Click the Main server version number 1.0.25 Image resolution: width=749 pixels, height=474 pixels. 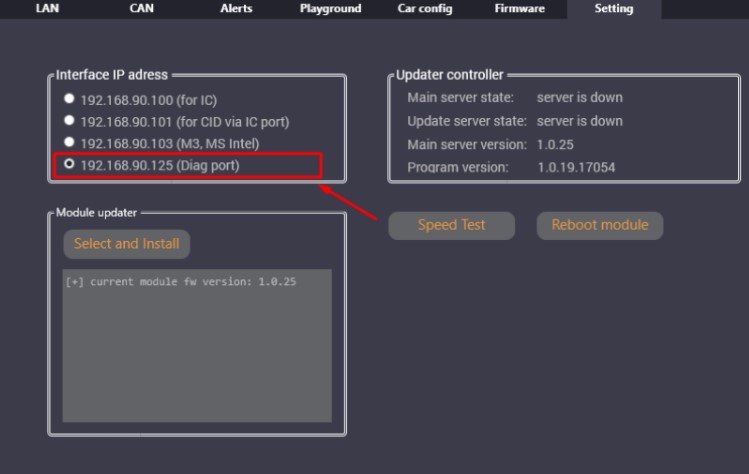556,144
